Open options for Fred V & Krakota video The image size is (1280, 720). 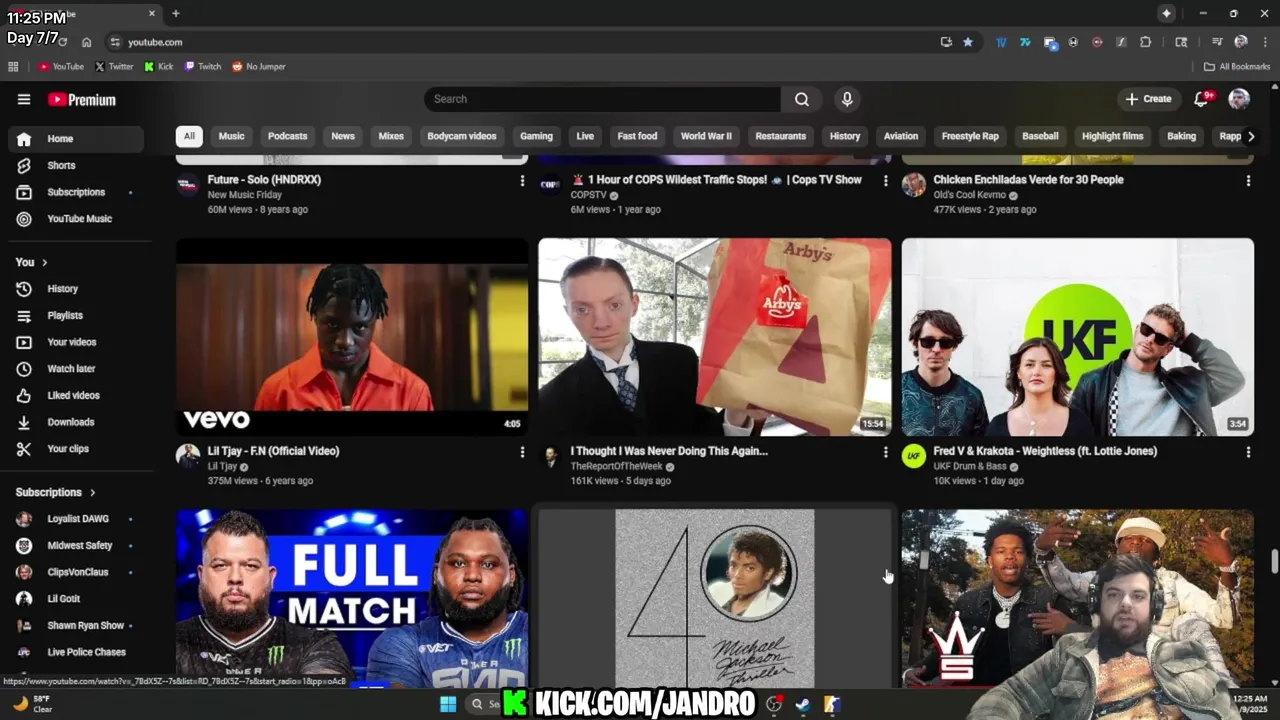coord(1248,452)
